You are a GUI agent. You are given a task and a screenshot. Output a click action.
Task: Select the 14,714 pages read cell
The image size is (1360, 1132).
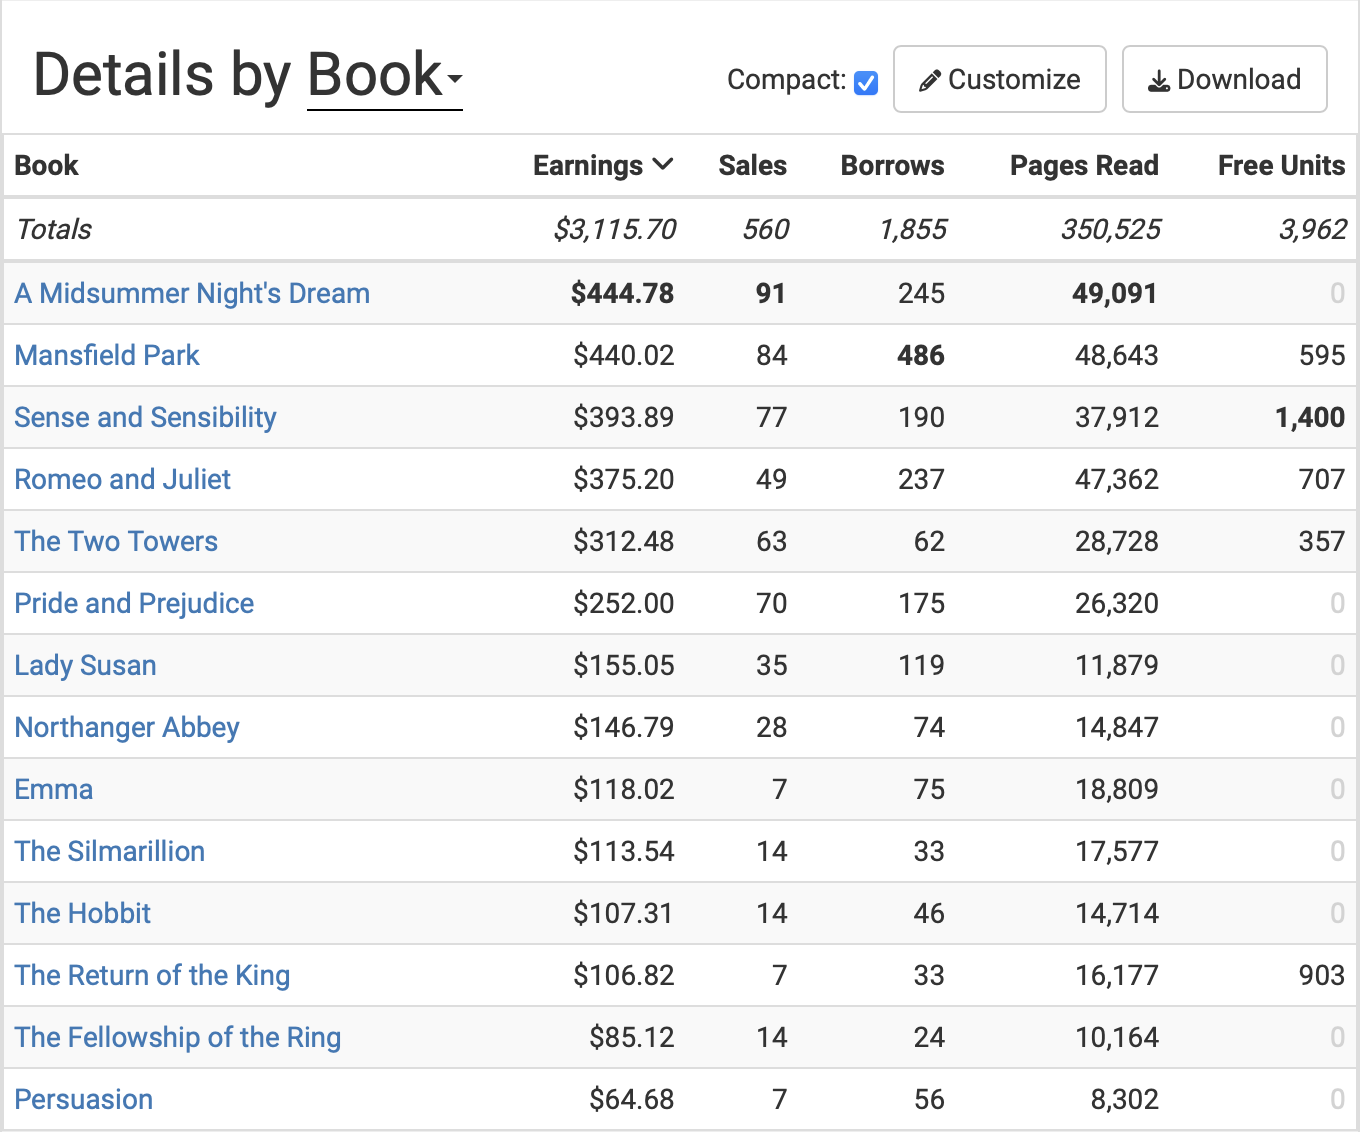(x=1116, y=913)
